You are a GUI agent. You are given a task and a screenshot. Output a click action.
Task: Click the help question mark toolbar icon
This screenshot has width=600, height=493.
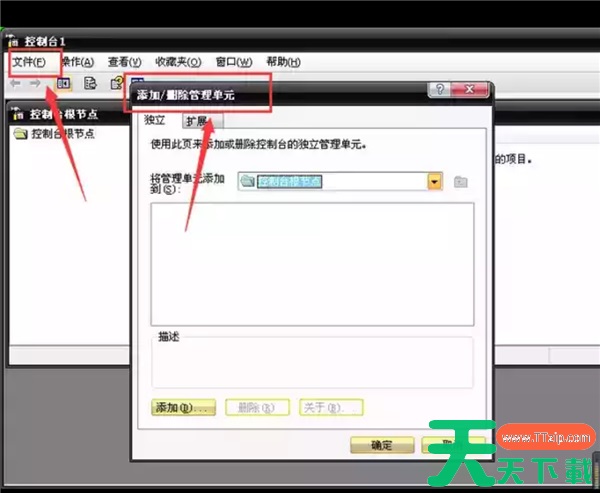(117, 83)
